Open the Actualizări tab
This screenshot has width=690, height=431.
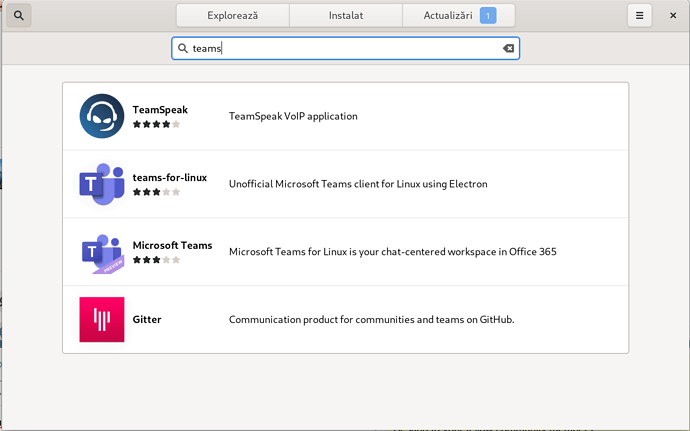pos(459,15)
